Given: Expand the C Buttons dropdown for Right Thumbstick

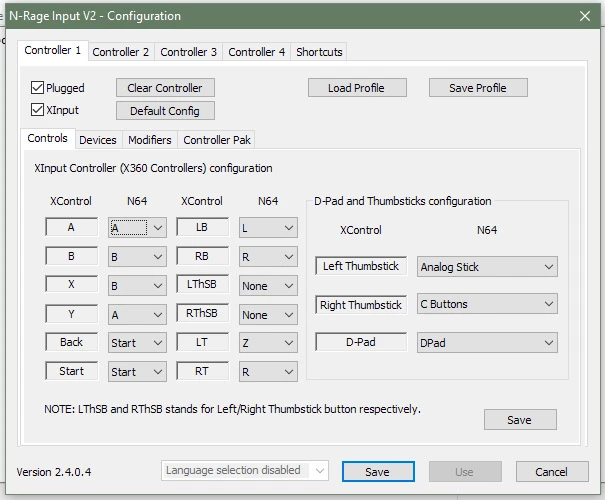Looking at the screenshot, I should [x=487, y=304].
